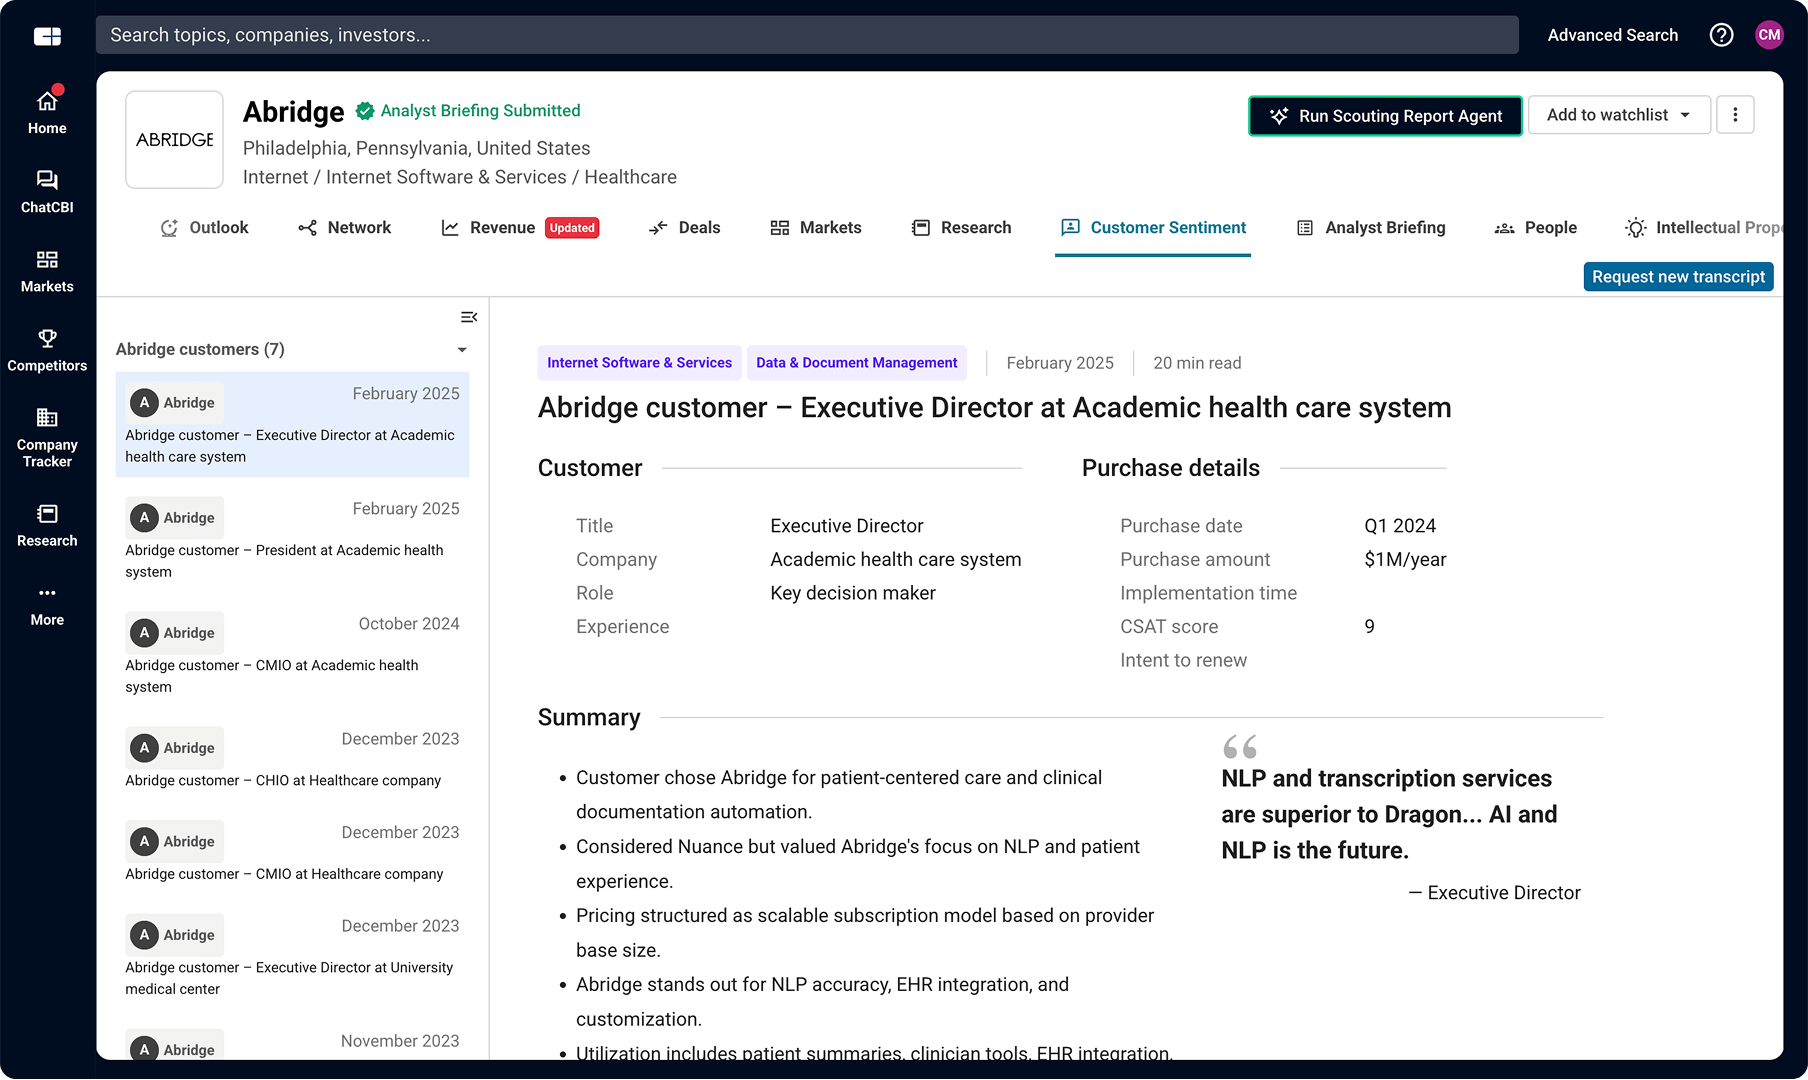
Task: Select the October 2024 CMIO transcript
Action: click(x=292, y=654)
